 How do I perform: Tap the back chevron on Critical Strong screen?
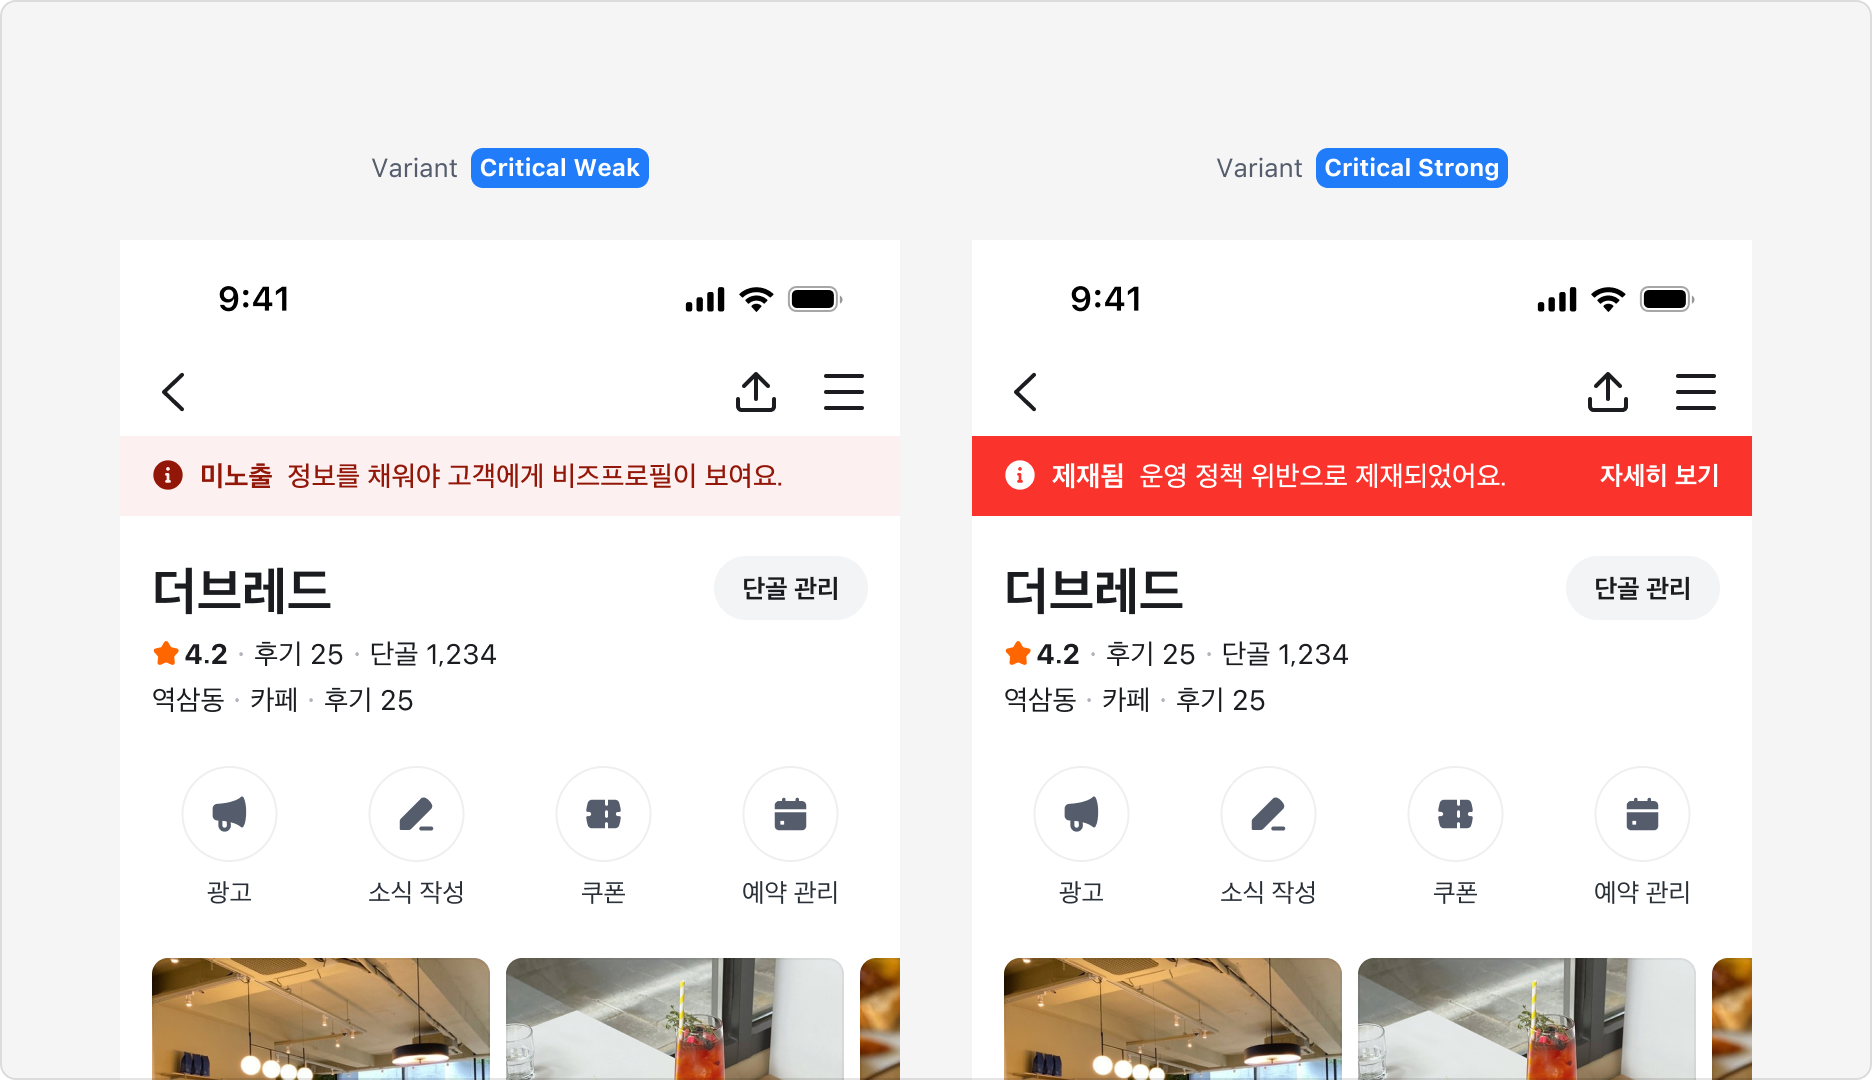[x=1024, y=392]
